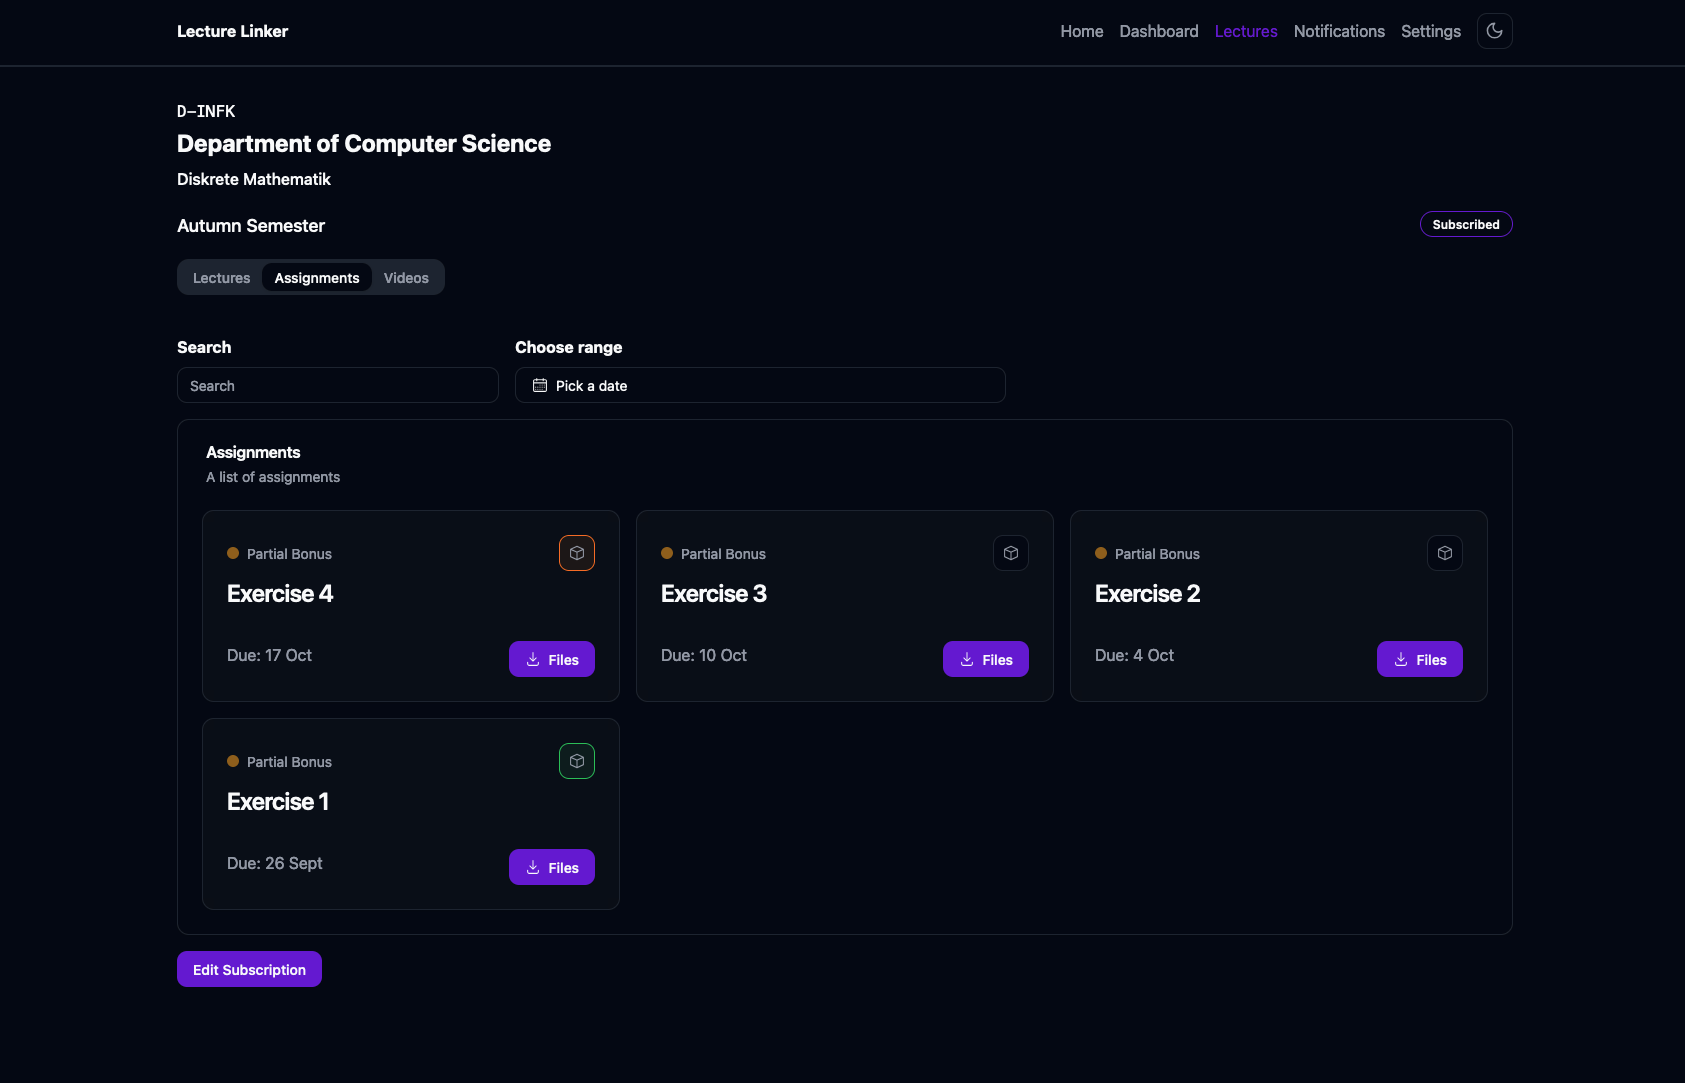Viewport: 1685px width, 1083px height.
Task: Download files for Exercise 1
Action: tap(552, 867)
